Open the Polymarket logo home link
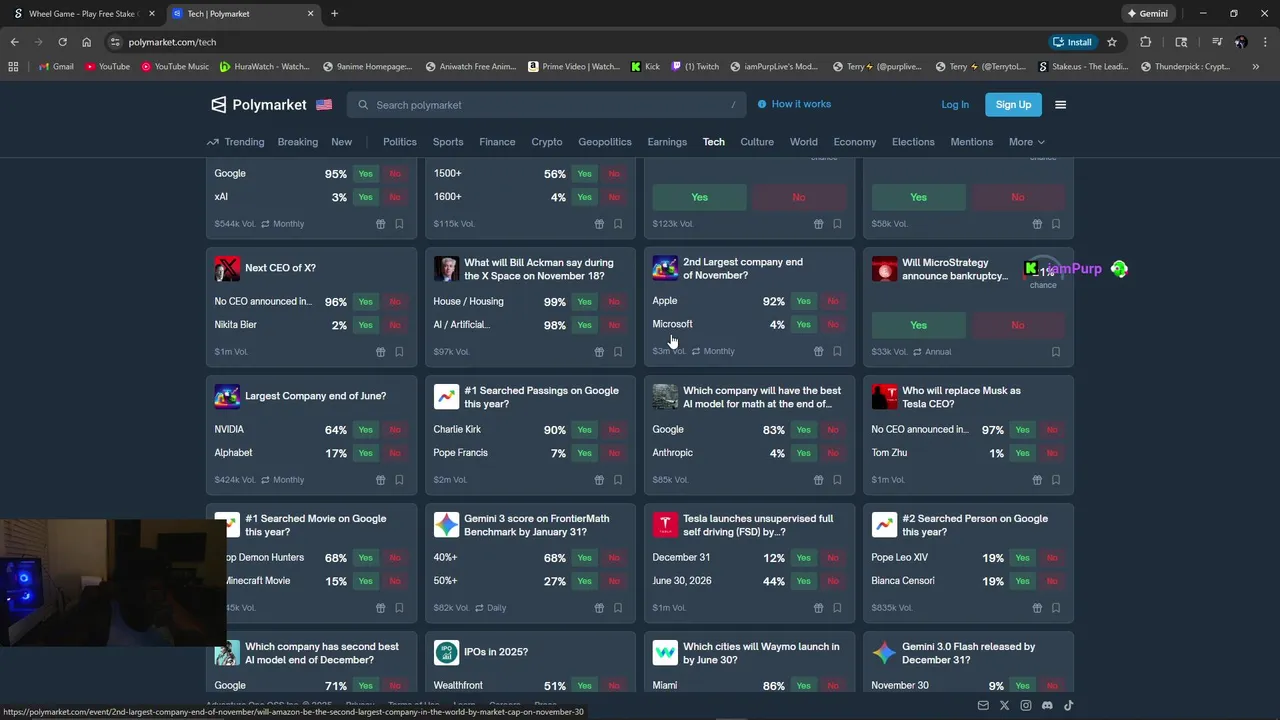1280x720 pixels. [x=258, y=105]
